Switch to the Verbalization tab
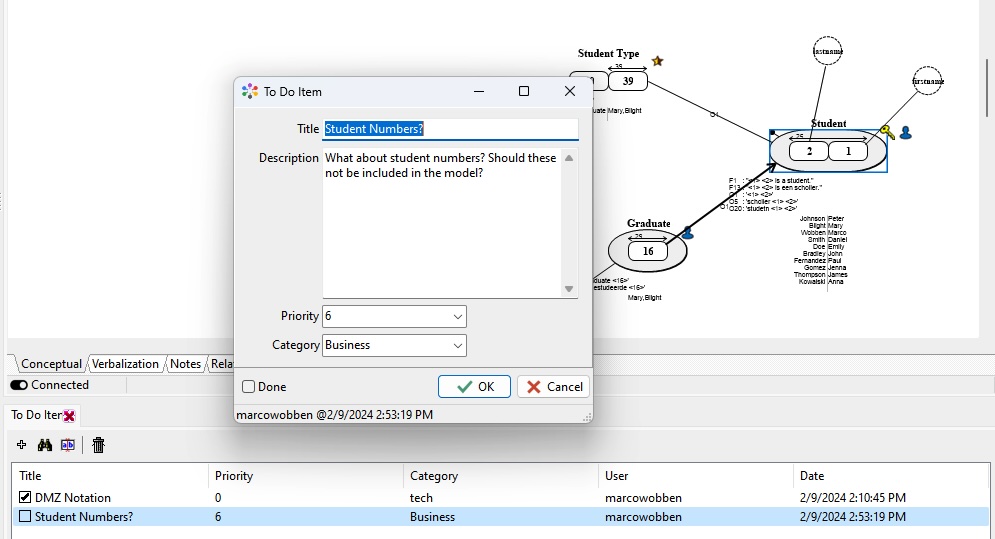The image size is (995, 539). coord(126,364)
